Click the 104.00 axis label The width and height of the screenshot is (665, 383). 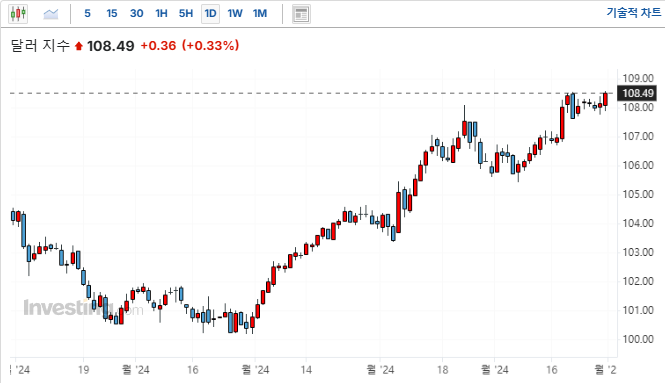[x=638, y=223]
